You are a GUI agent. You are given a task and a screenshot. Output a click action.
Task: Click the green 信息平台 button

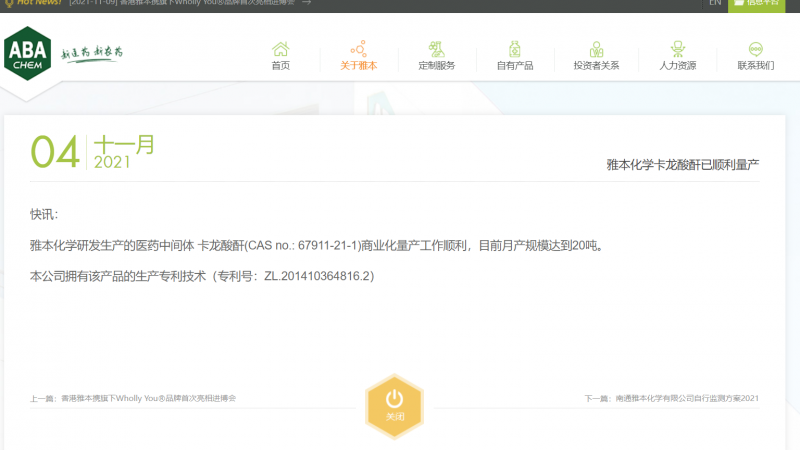[756, 4]
